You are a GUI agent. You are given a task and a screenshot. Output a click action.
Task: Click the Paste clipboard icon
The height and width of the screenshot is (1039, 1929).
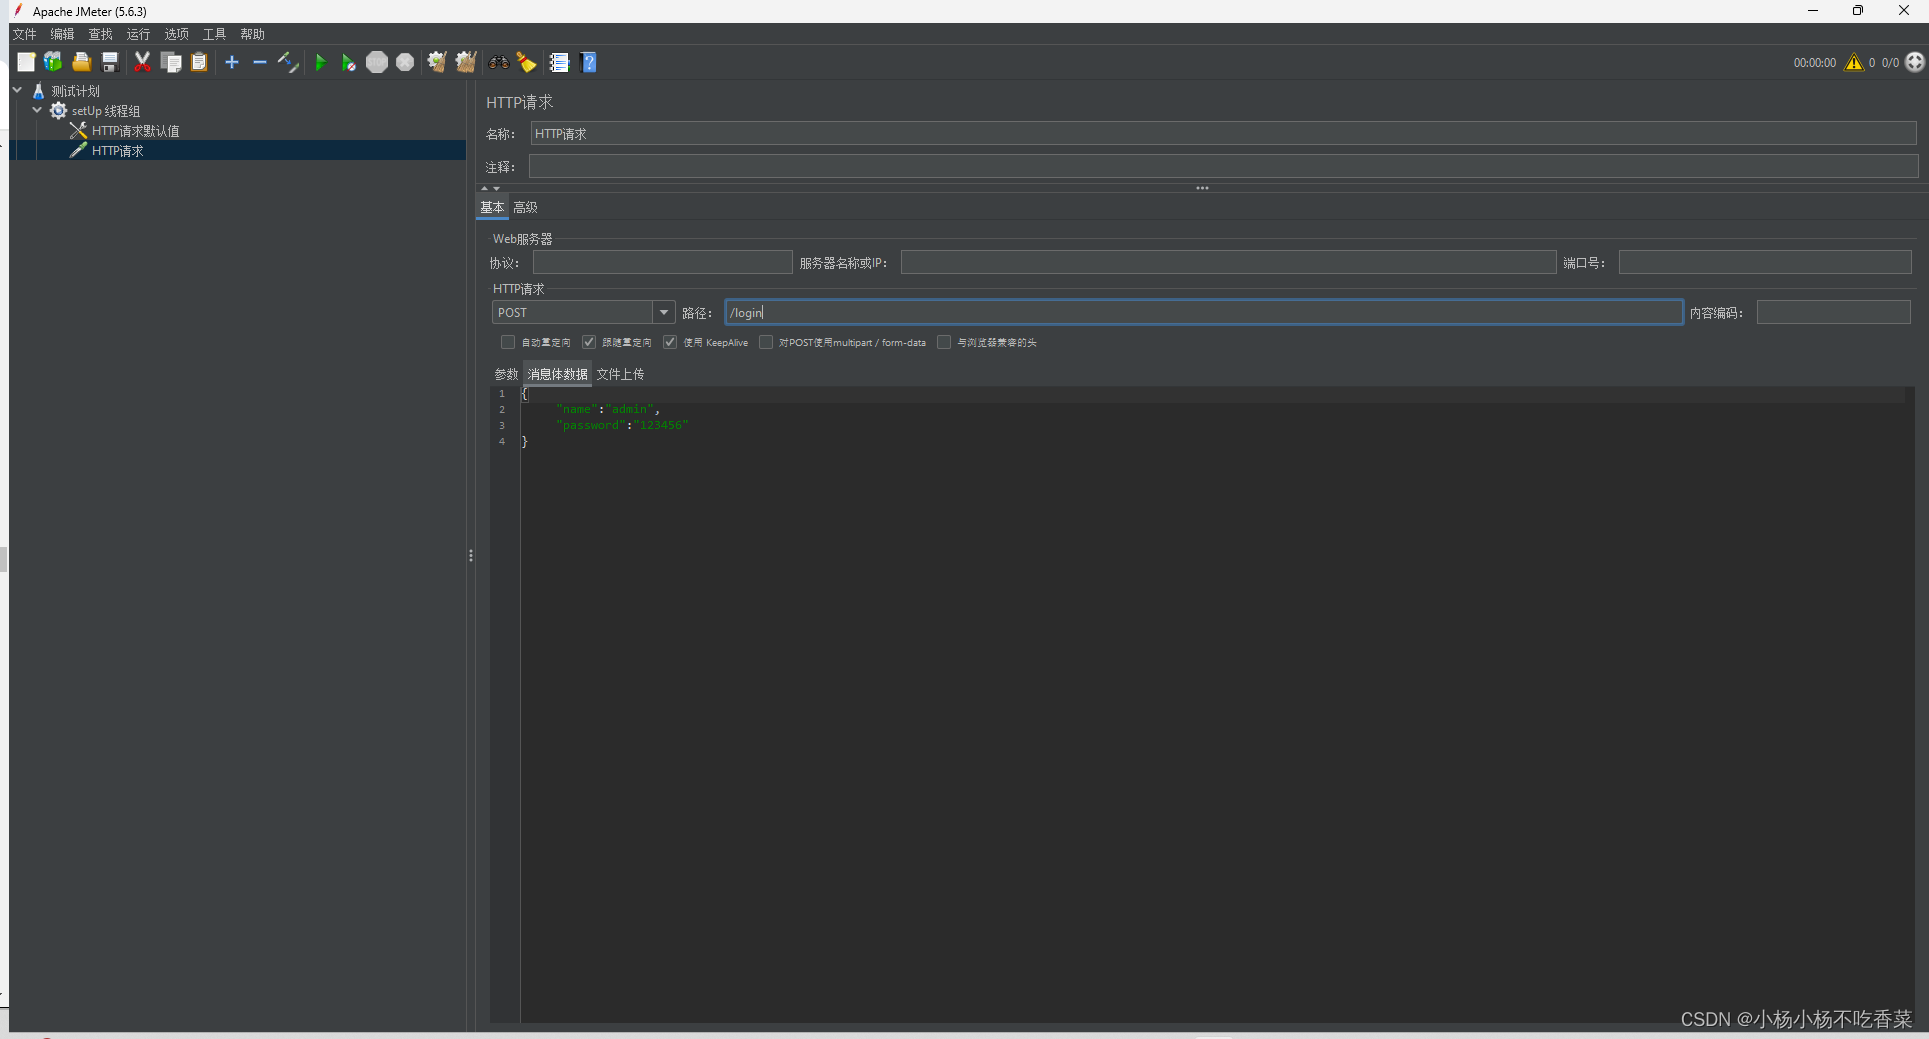click(x=199, y=62)
